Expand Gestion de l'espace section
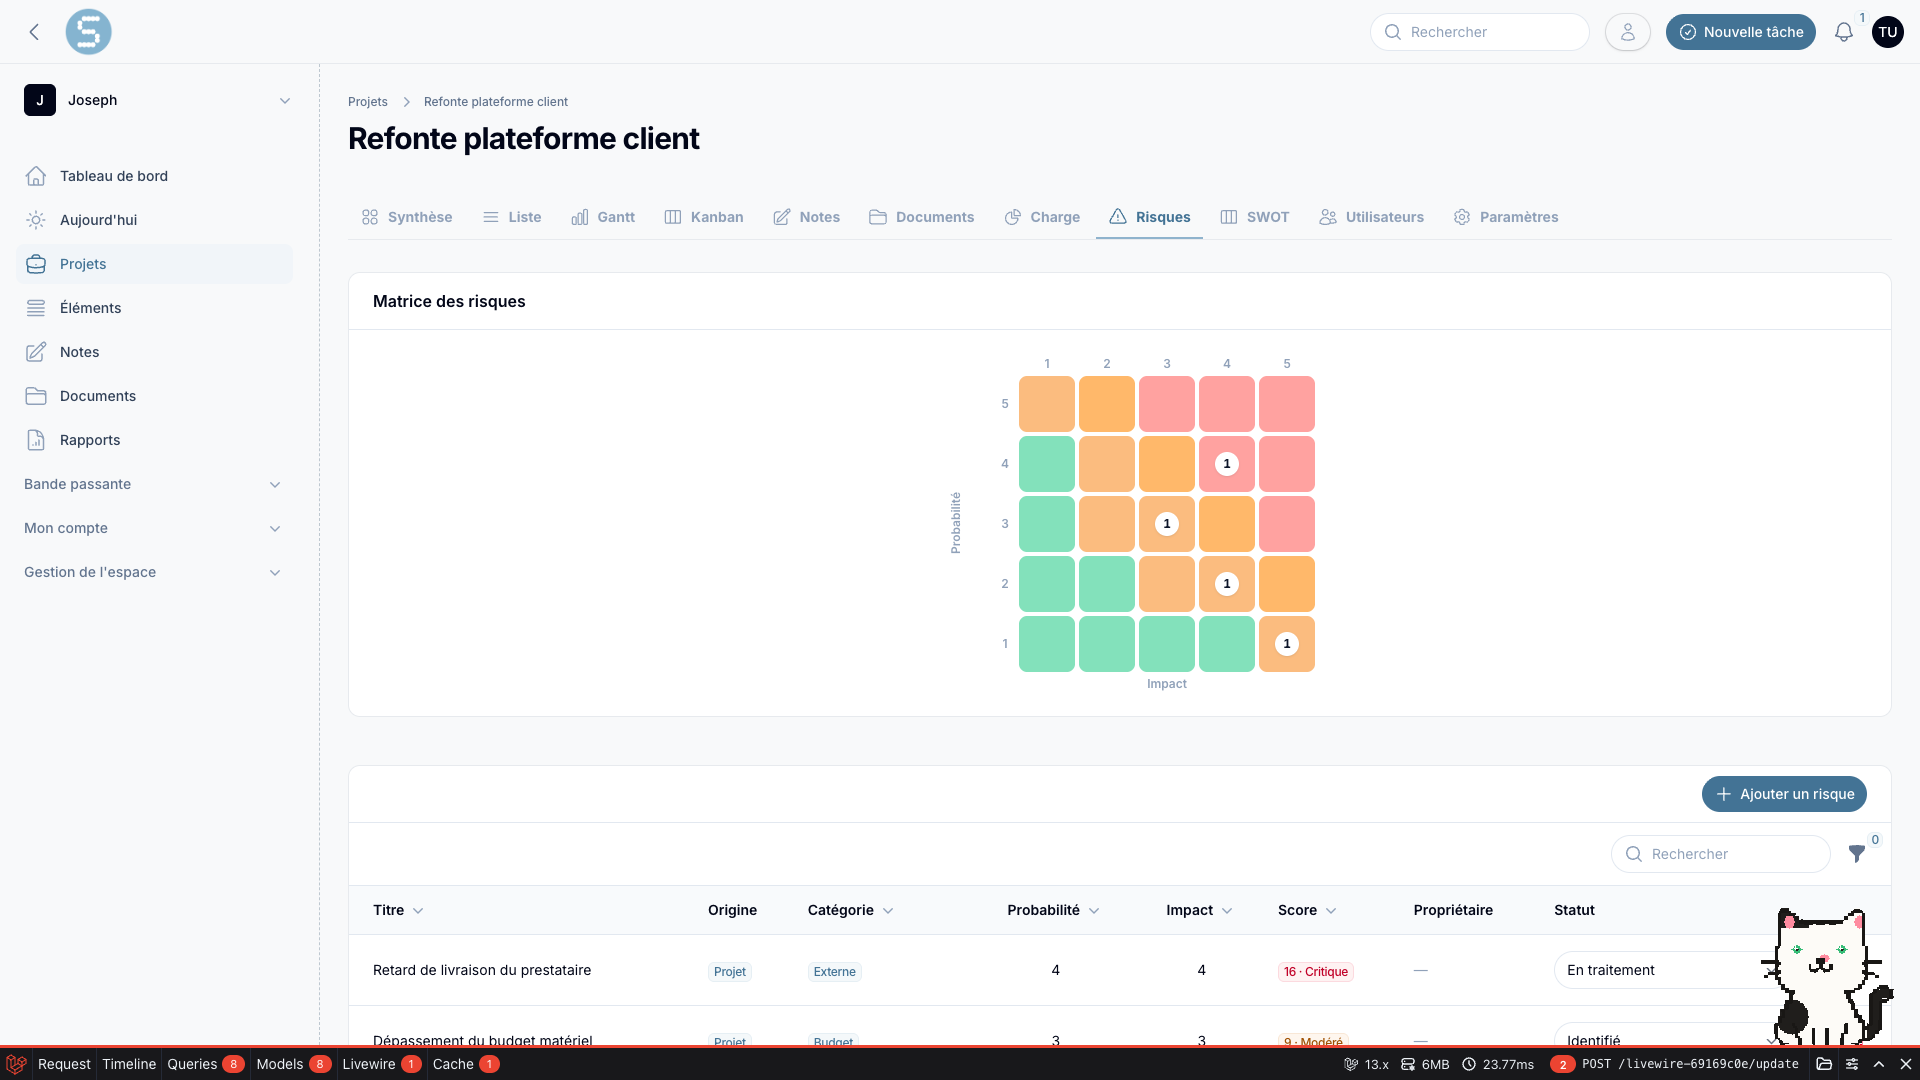 pyautogui.click(x=154, y=572)
